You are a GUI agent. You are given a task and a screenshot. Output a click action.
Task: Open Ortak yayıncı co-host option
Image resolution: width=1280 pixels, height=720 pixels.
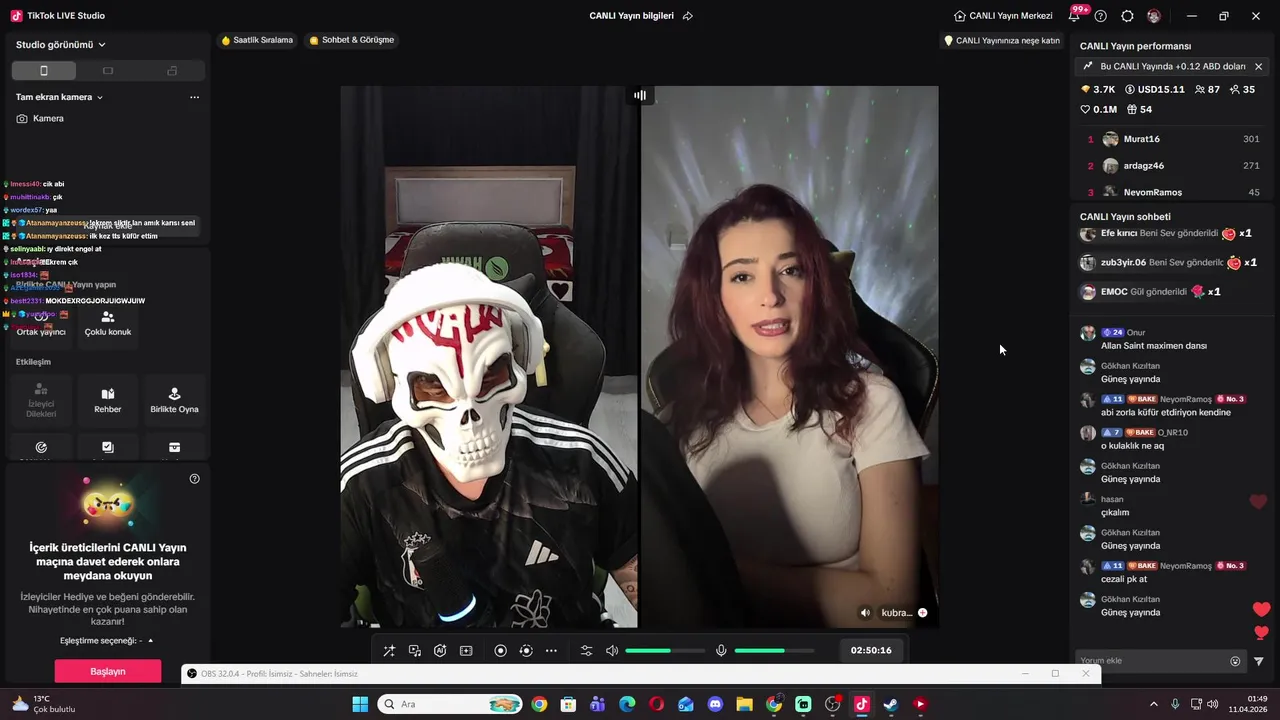41,324
